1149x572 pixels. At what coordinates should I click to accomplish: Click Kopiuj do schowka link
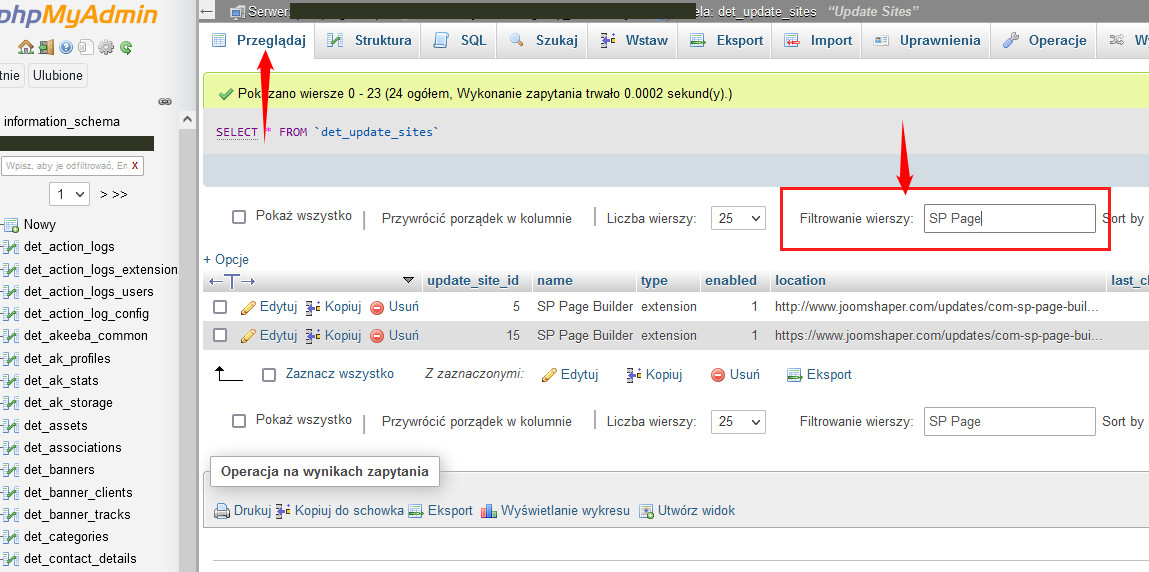tap(348, 511)
